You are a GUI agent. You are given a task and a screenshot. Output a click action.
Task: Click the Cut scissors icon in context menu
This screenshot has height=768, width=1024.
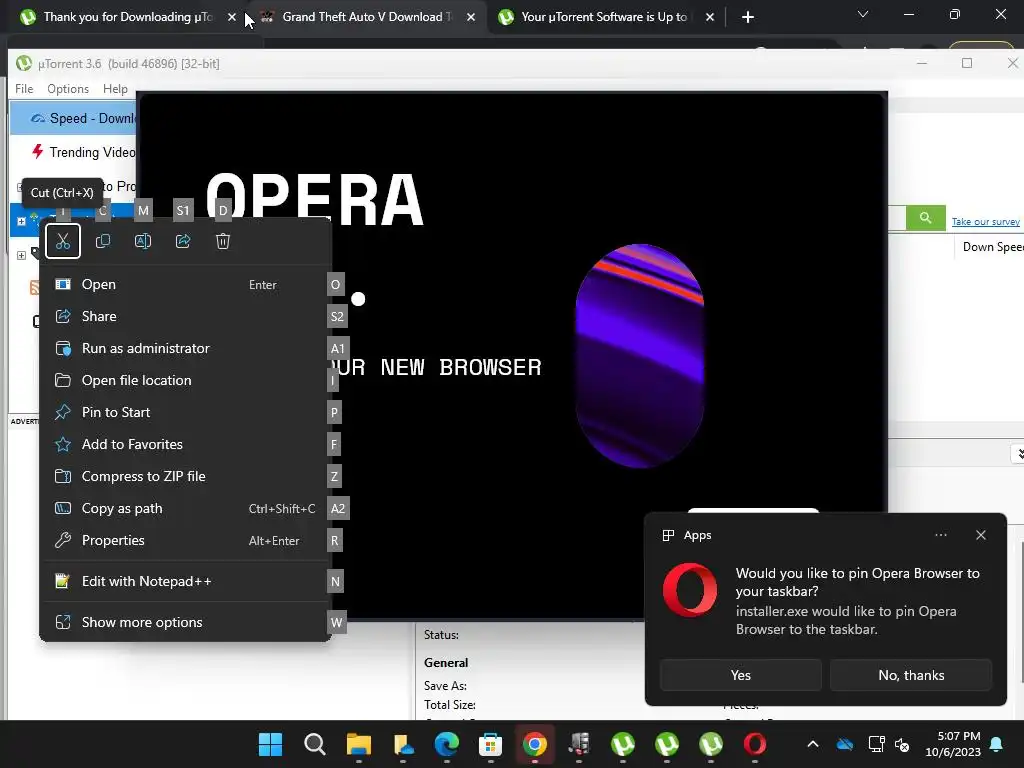tap(63, 241)
